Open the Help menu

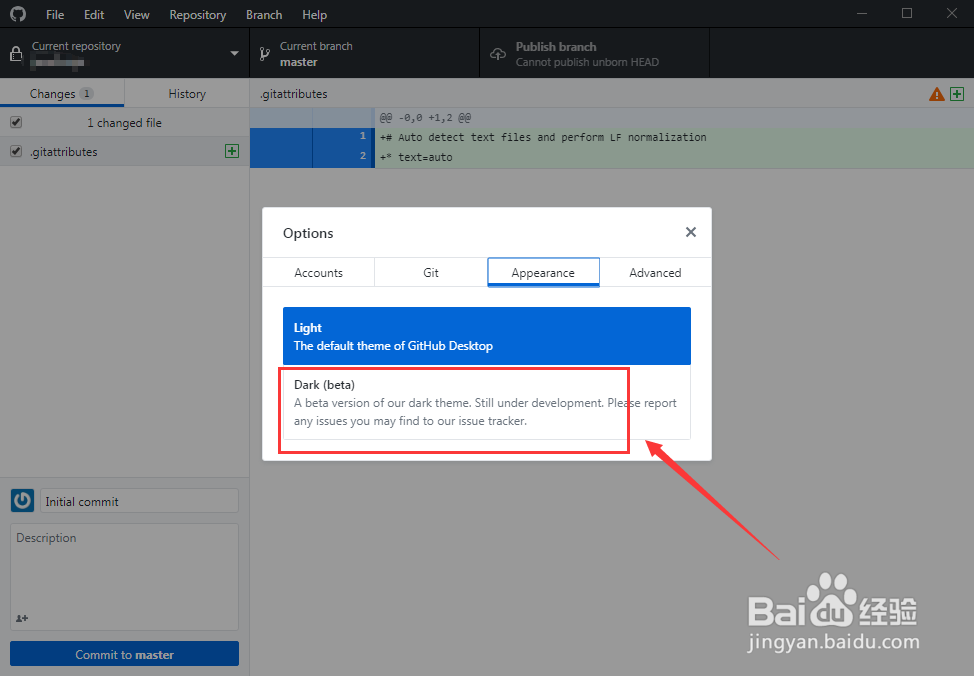coord(314,14)
